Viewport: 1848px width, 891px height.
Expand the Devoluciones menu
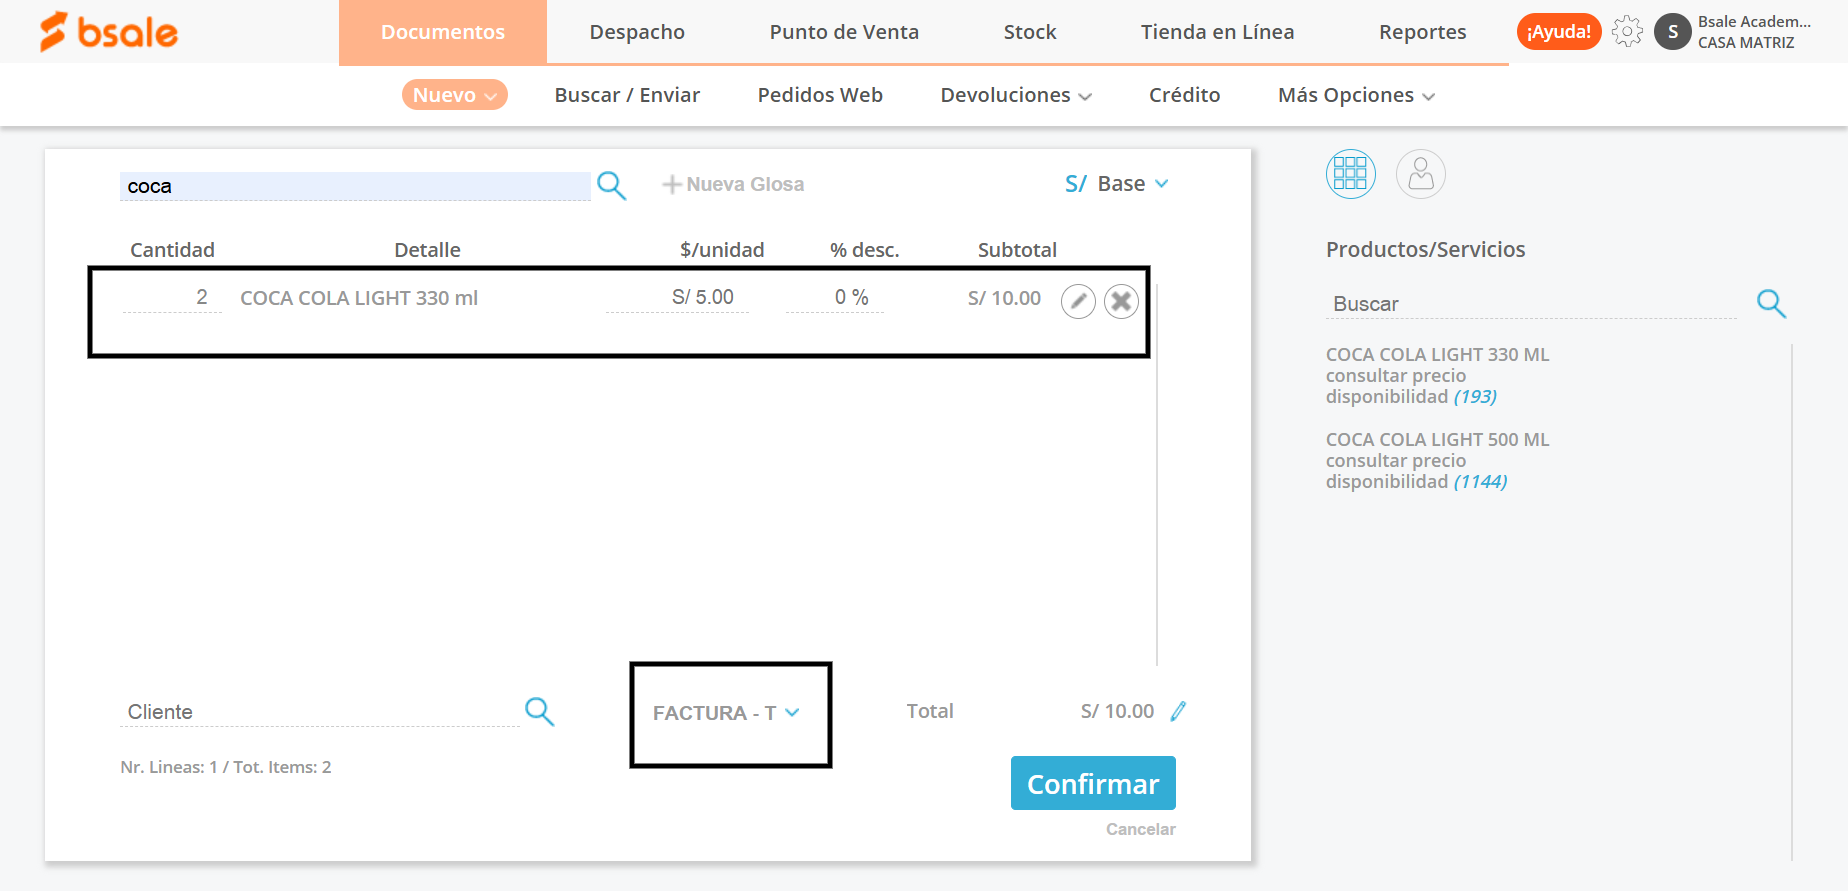pyautogui.click(x=1016, y=95)
